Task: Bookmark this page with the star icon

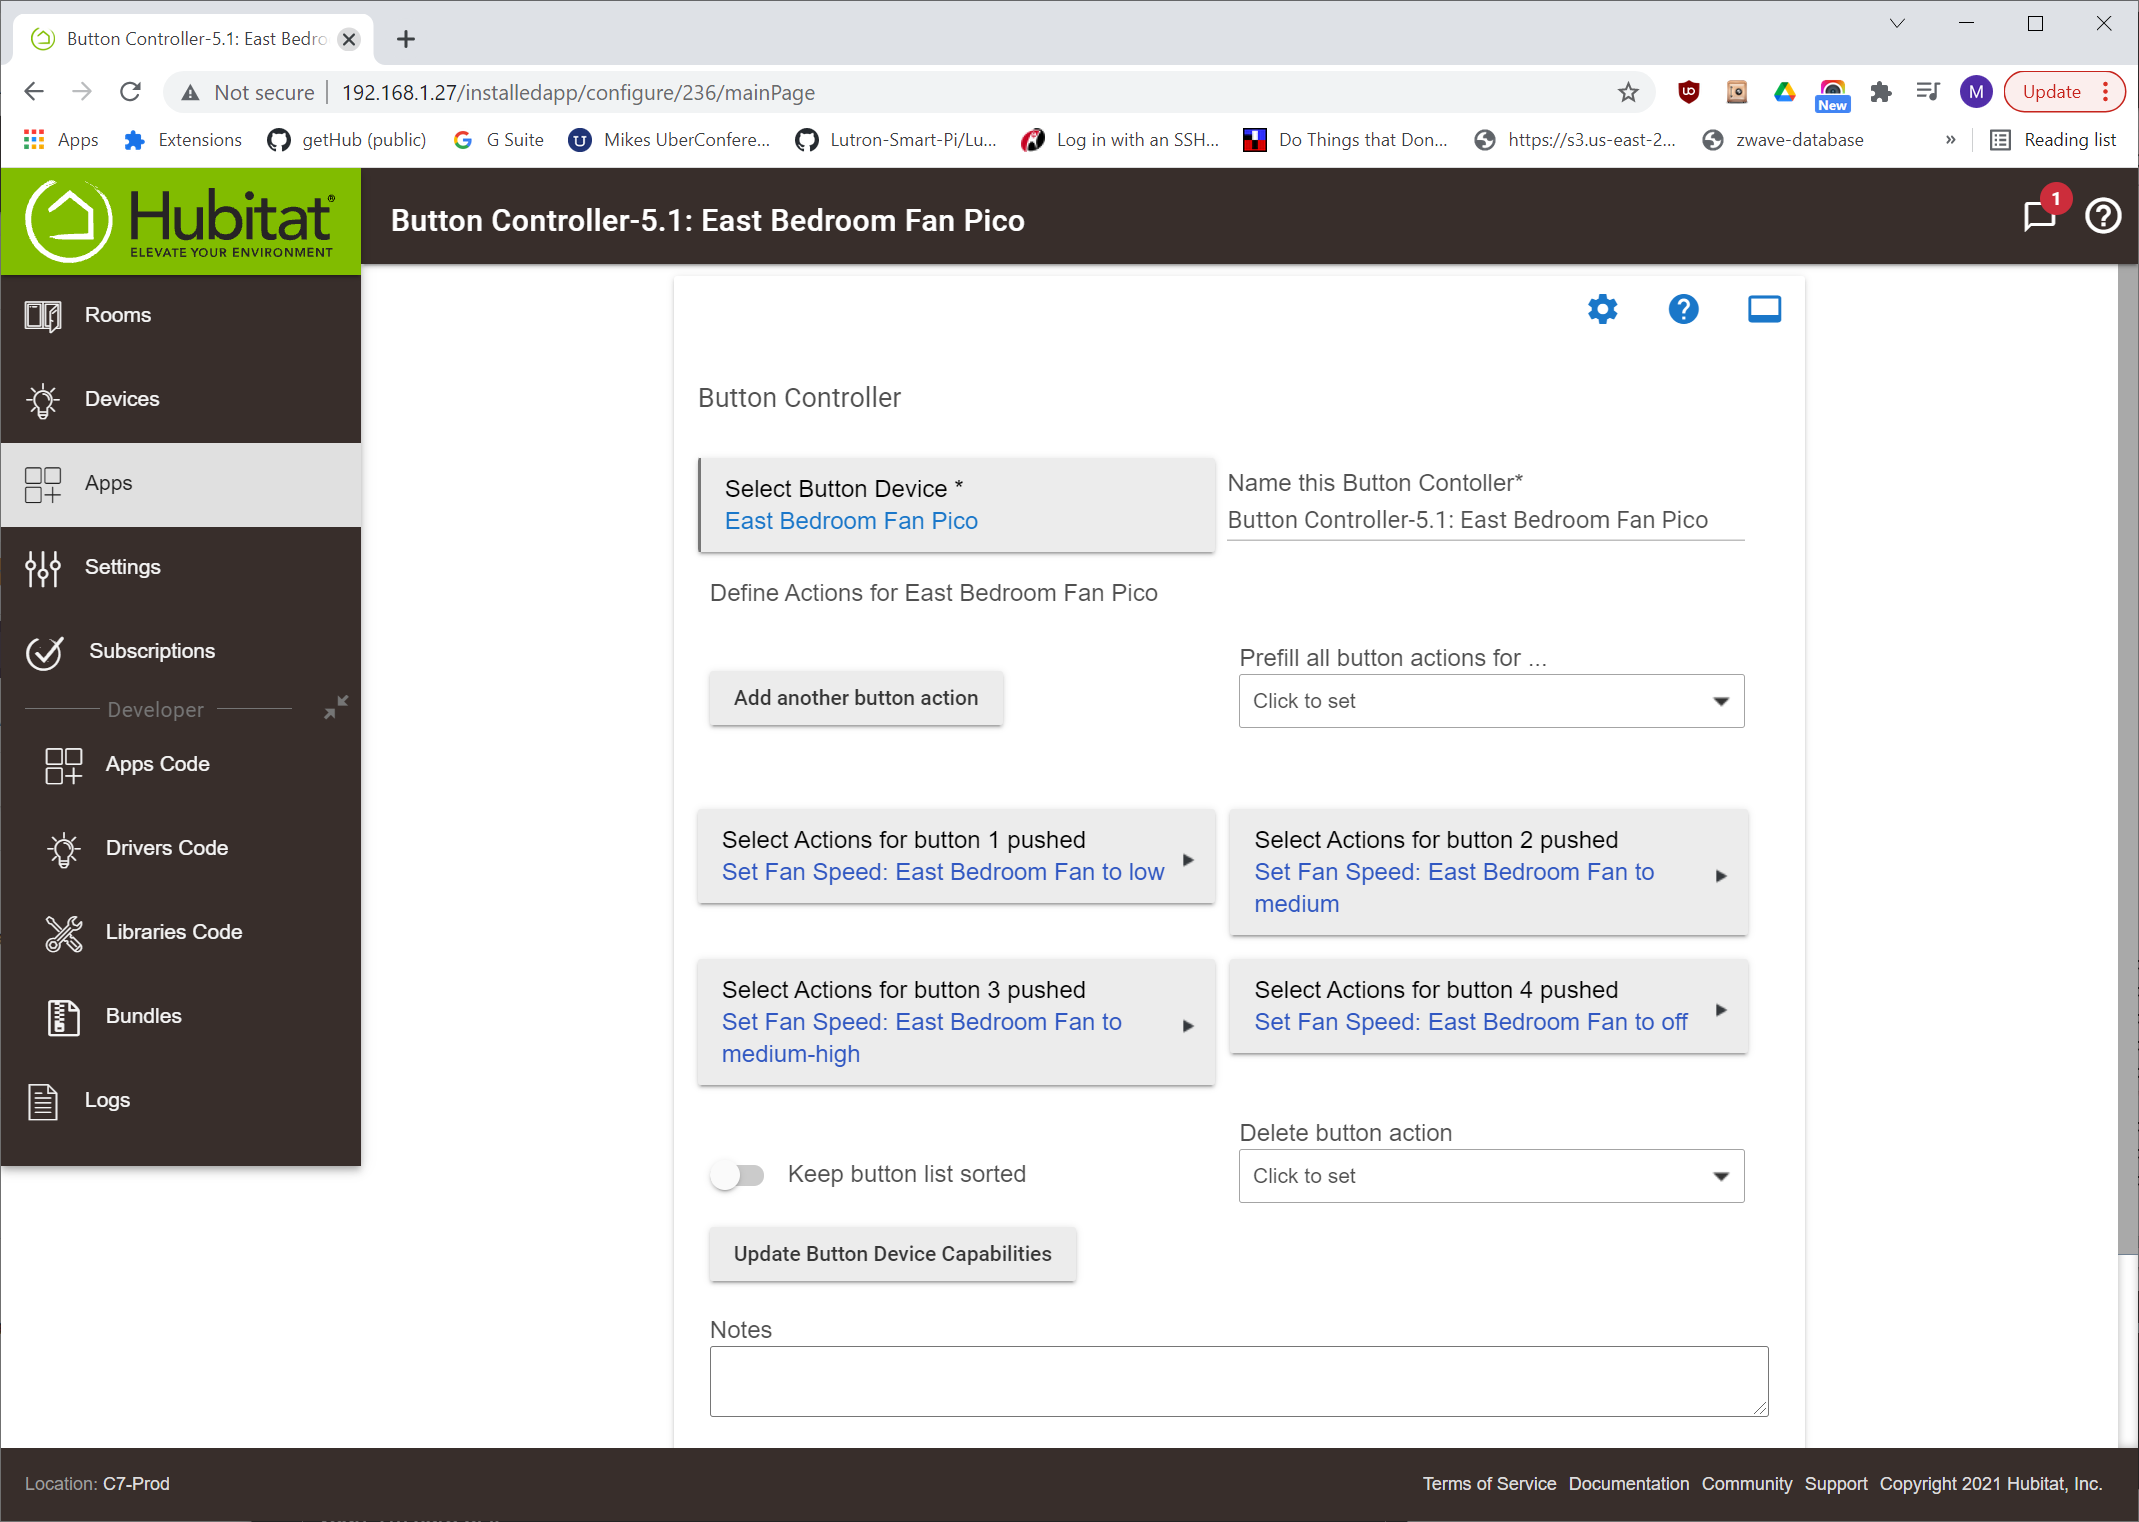Action: tap(1628, 92)
